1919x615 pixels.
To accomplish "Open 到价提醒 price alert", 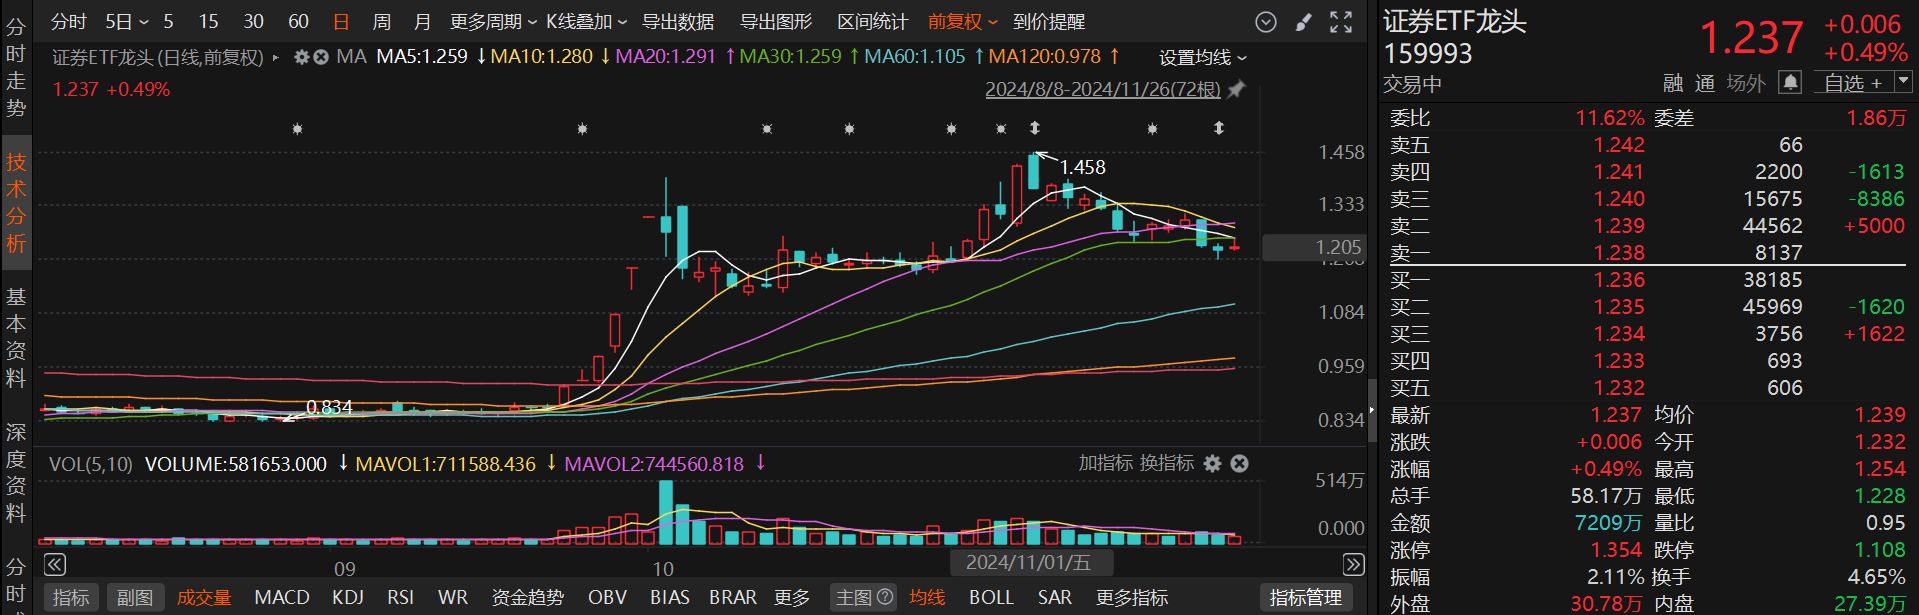I will coord(1049,22).
